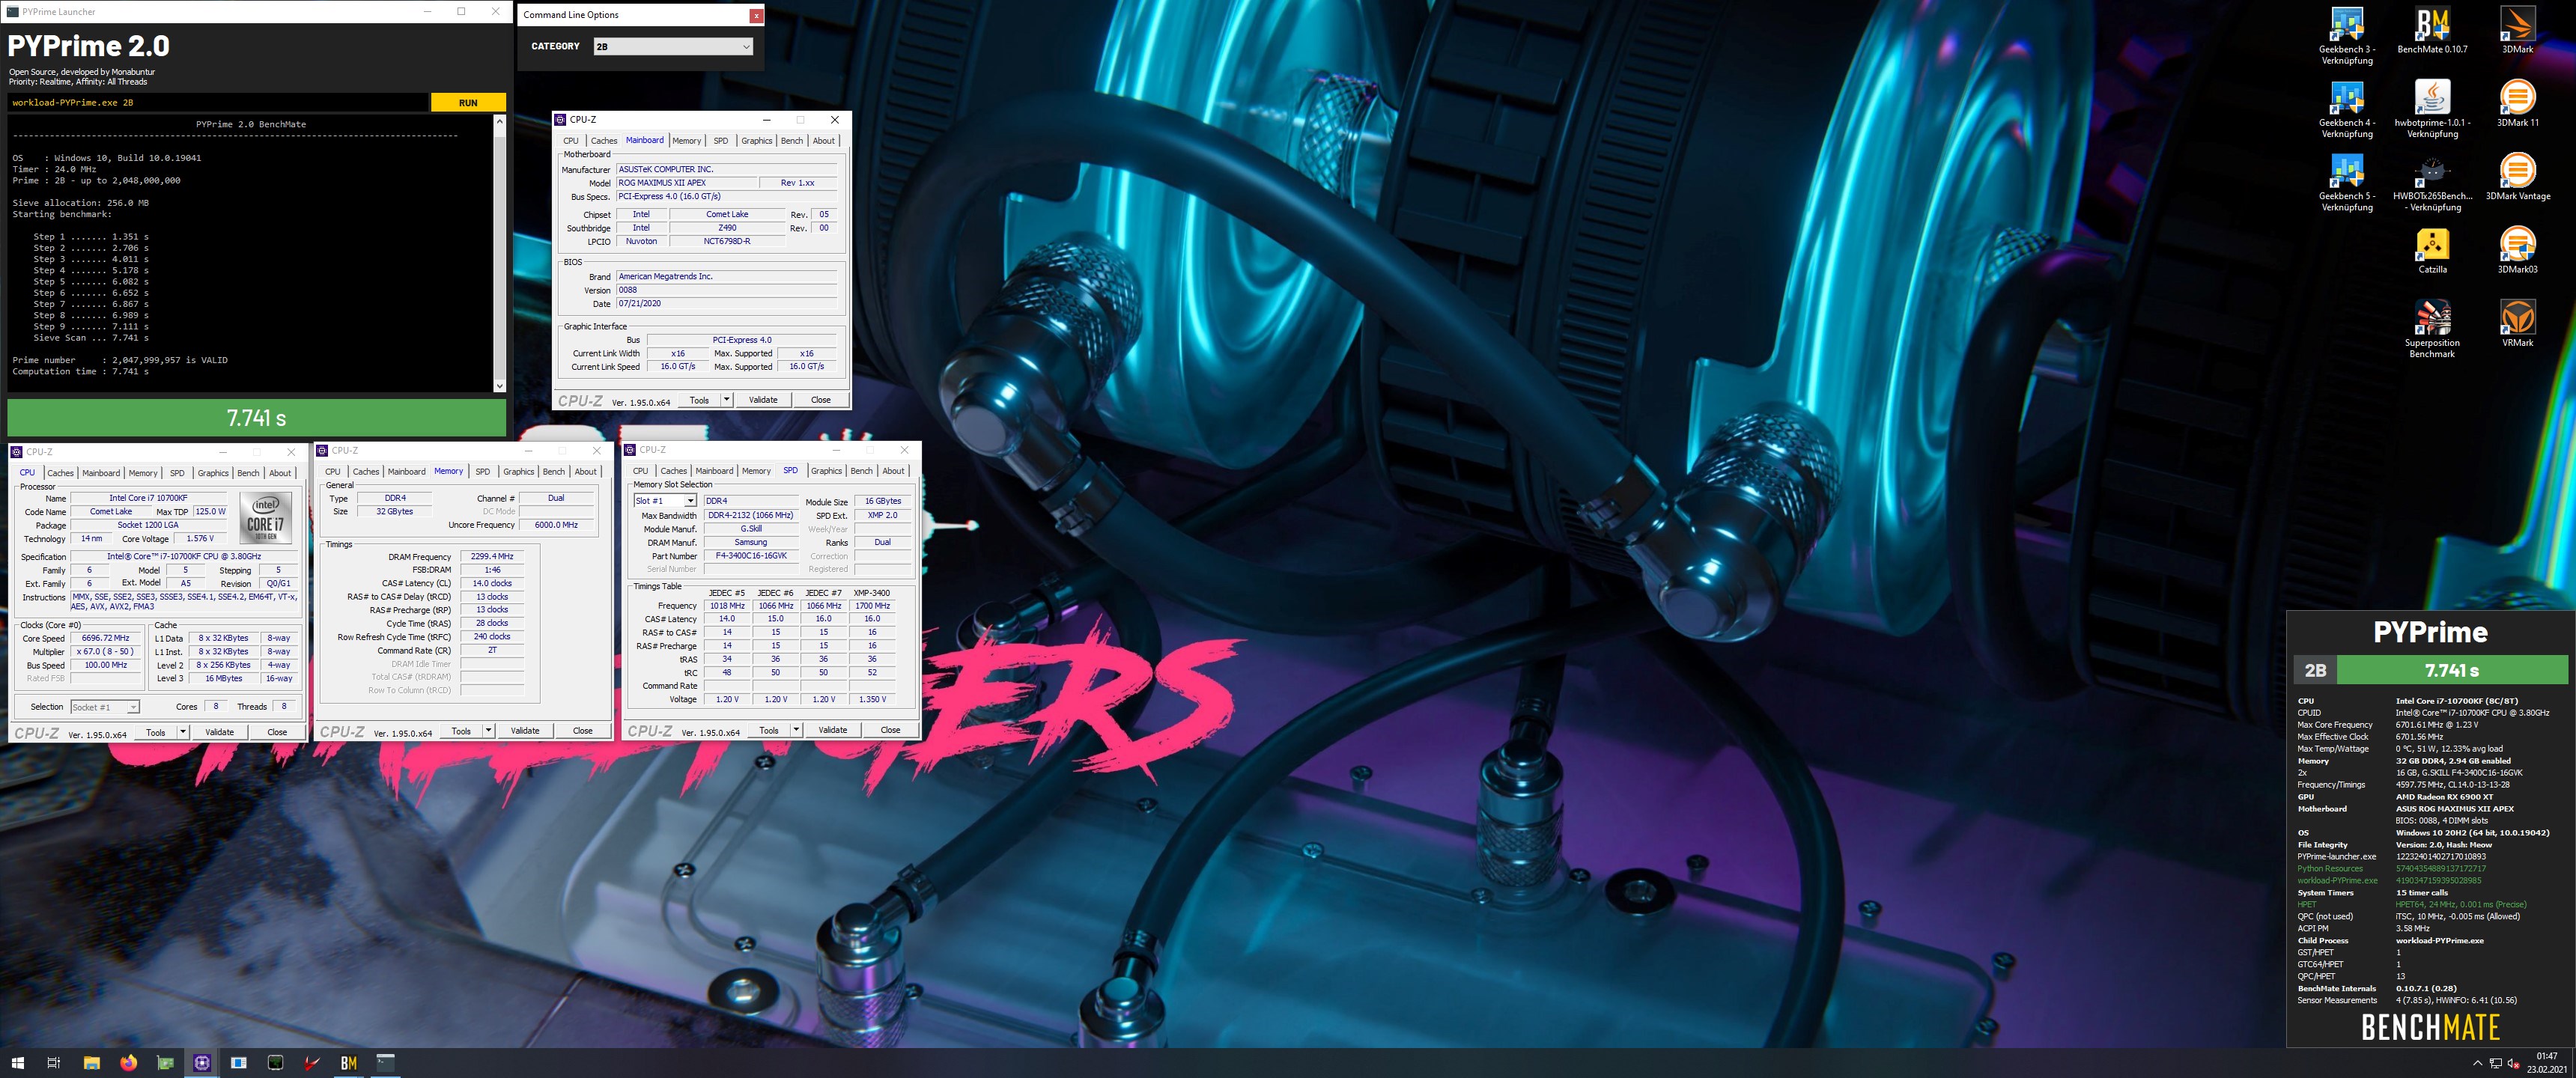Select Graphics tab in CPU tab CPU-Z window
Screen dimensions: 2576x1078
tap(213, 473)
